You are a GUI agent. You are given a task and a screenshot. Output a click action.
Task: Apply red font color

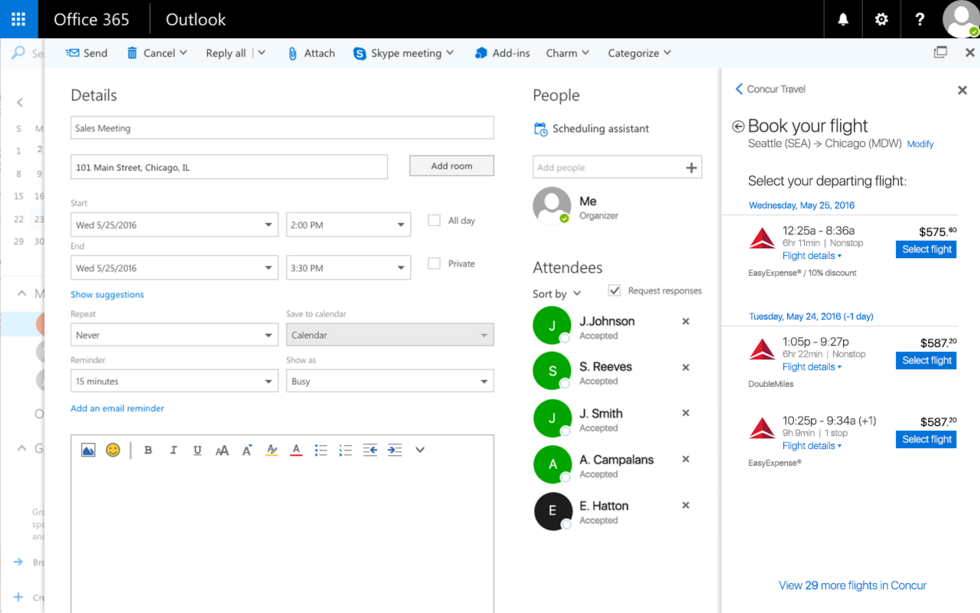[x=296, y=450]
